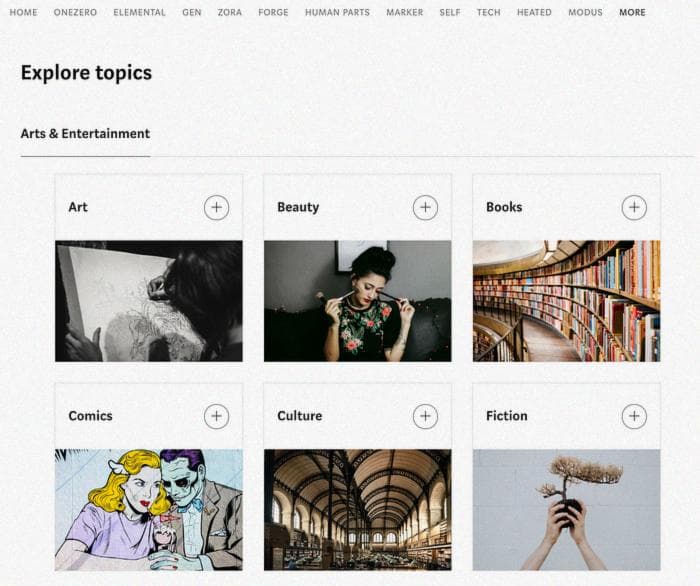Open ZORA in the navigation bar
Screen dimensions: 700x586
[x=230, y=12]
